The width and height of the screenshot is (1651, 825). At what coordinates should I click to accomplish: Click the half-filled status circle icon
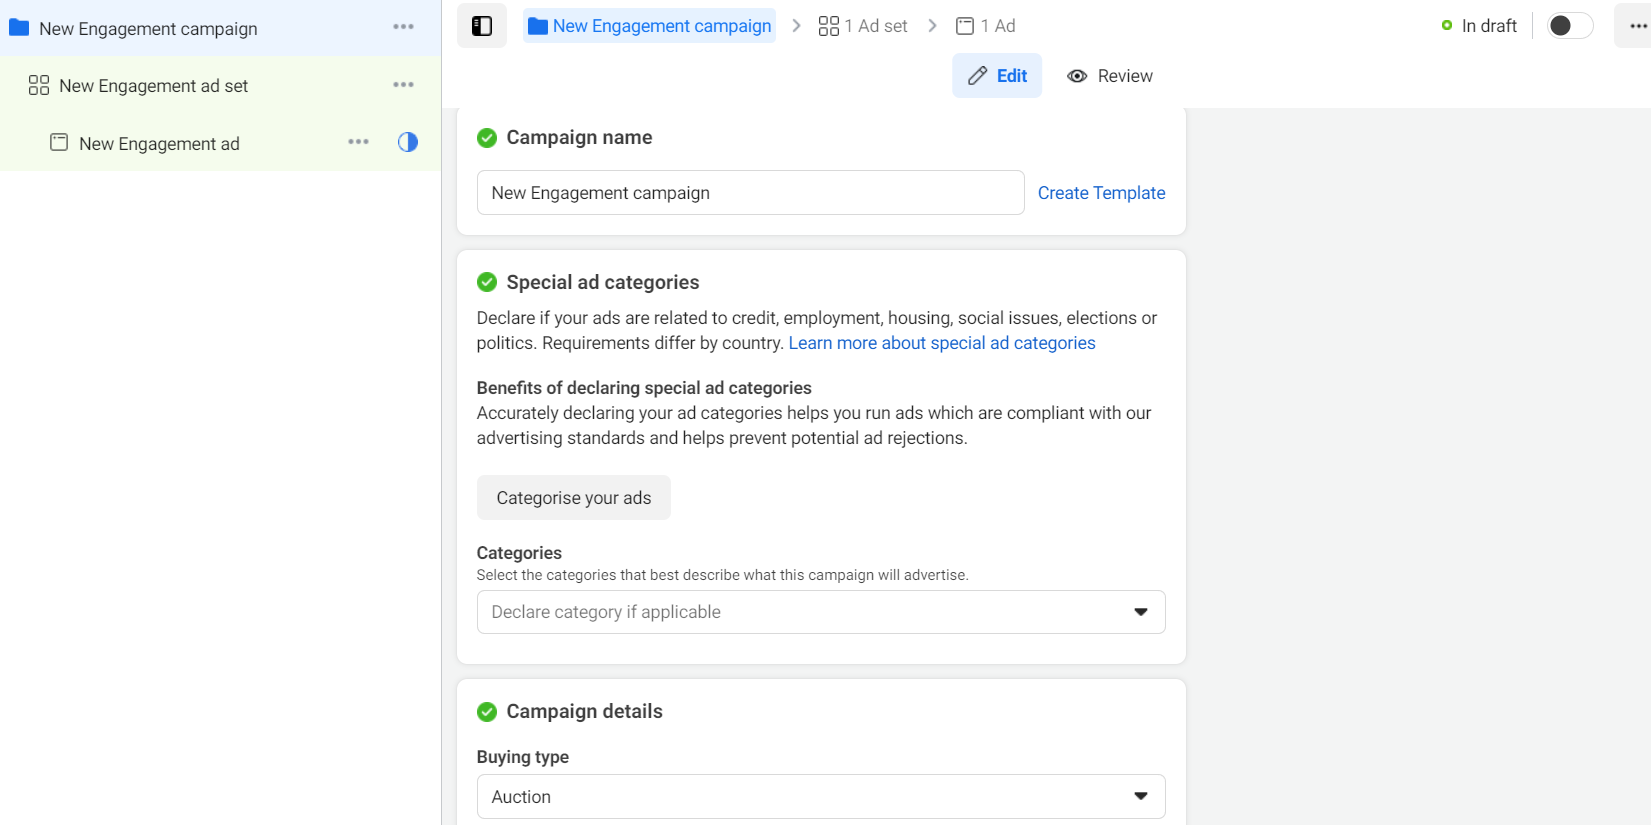[x=408, y=142]
